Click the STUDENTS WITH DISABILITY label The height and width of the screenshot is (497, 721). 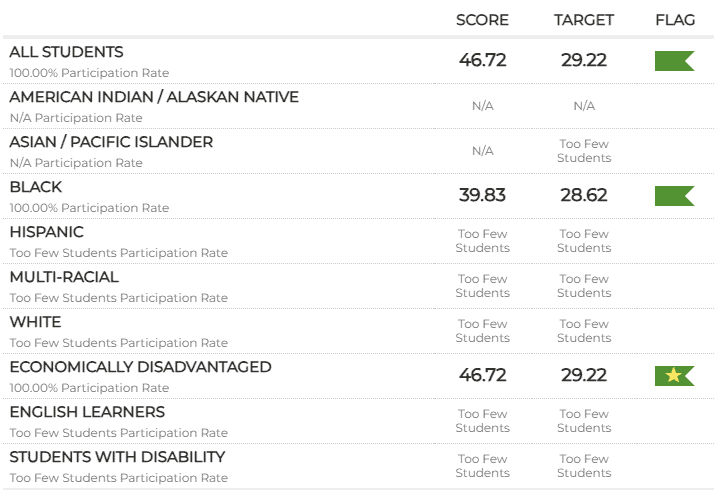click(x=117, y=457)
